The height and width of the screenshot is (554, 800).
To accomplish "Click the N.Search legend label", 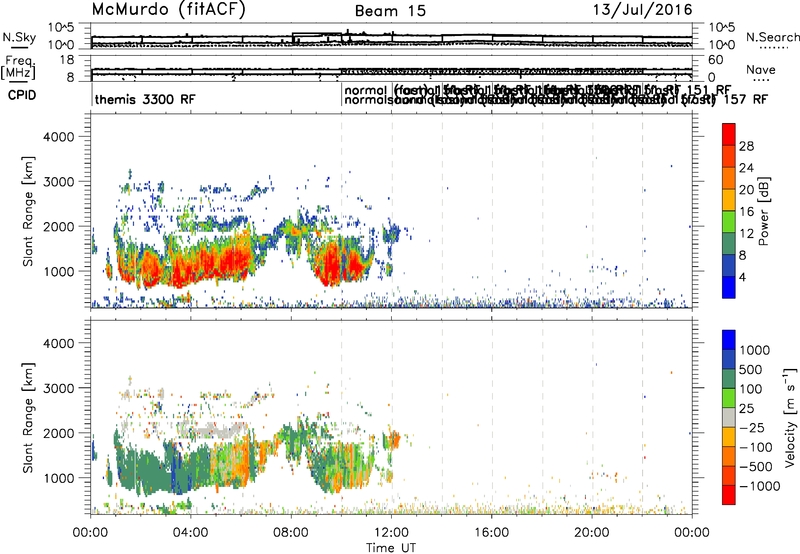I will (772, 37).
